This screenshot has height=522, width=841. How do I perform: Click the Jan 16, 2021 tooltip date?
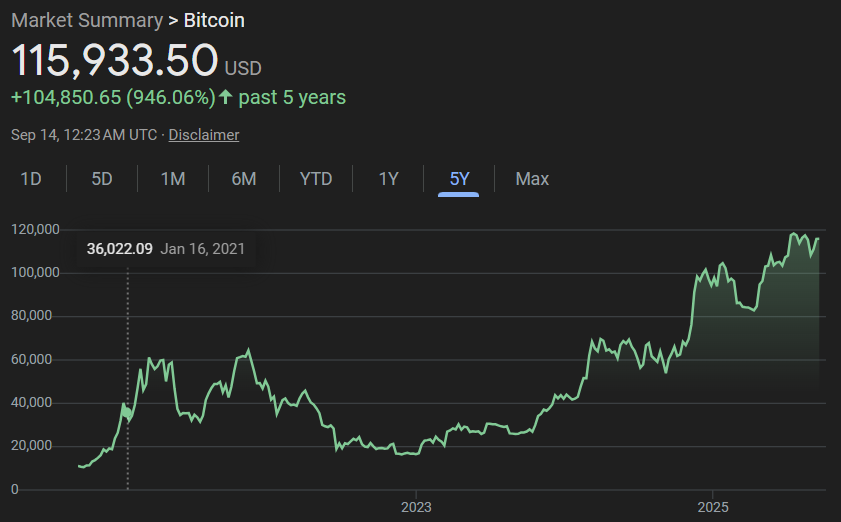click(x=203, y=249)
